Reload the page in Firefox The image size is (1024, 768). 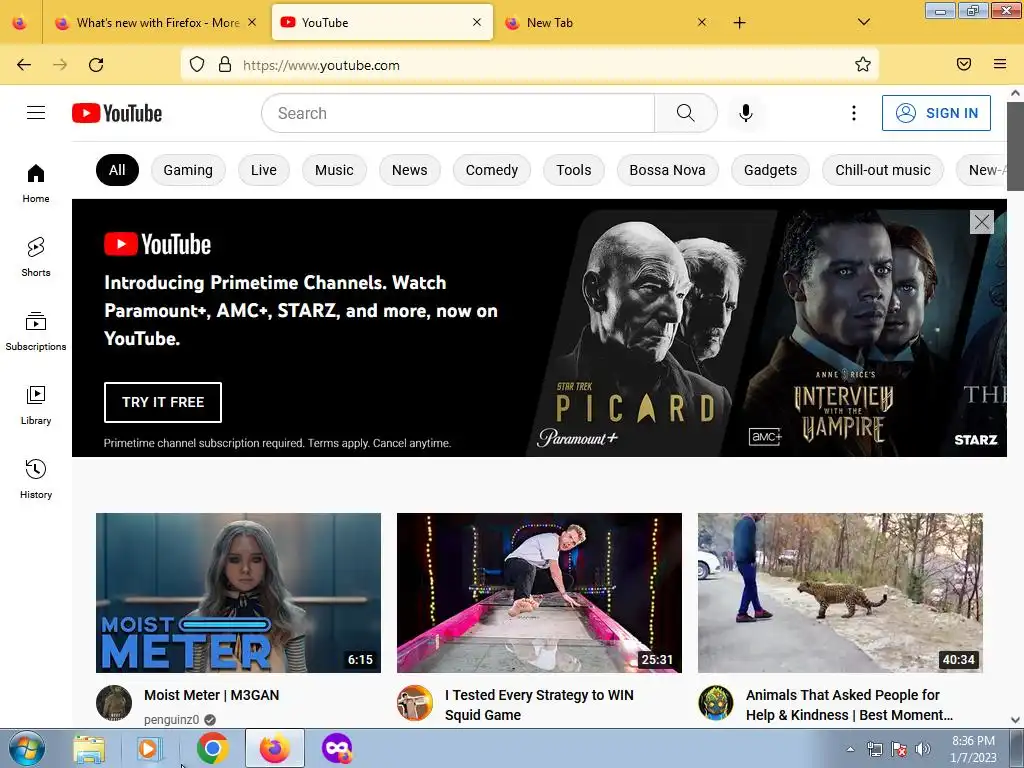[x=96, y=65]
